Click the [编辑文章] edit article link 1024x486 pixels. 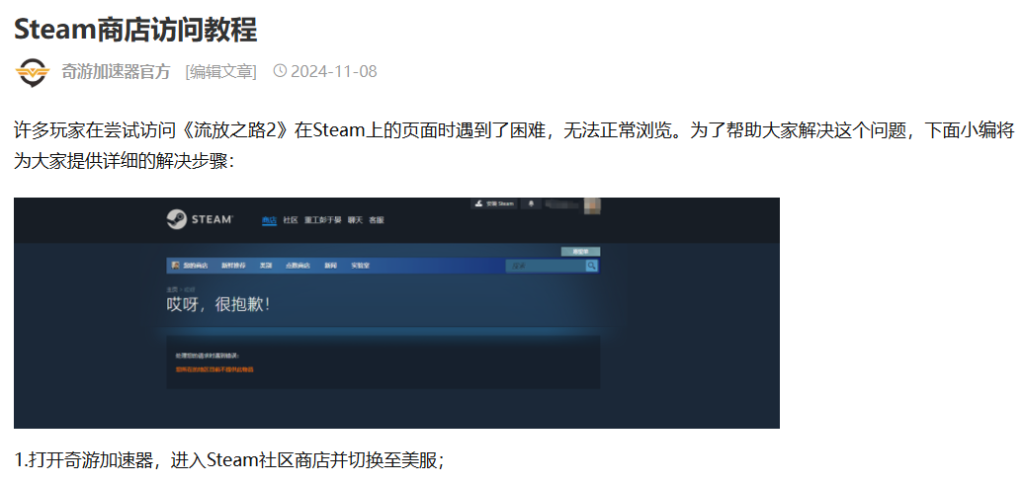coord(221,71)
